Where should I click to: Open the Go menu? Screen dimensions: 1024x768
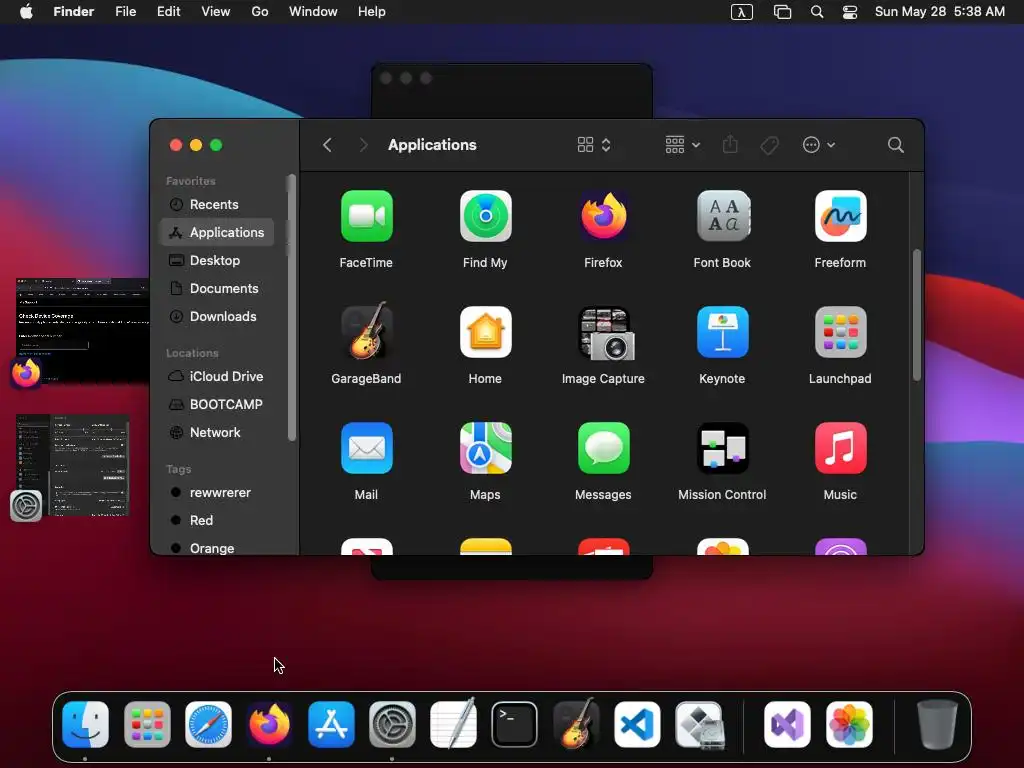pyautogui.click(x=260, y=12)
